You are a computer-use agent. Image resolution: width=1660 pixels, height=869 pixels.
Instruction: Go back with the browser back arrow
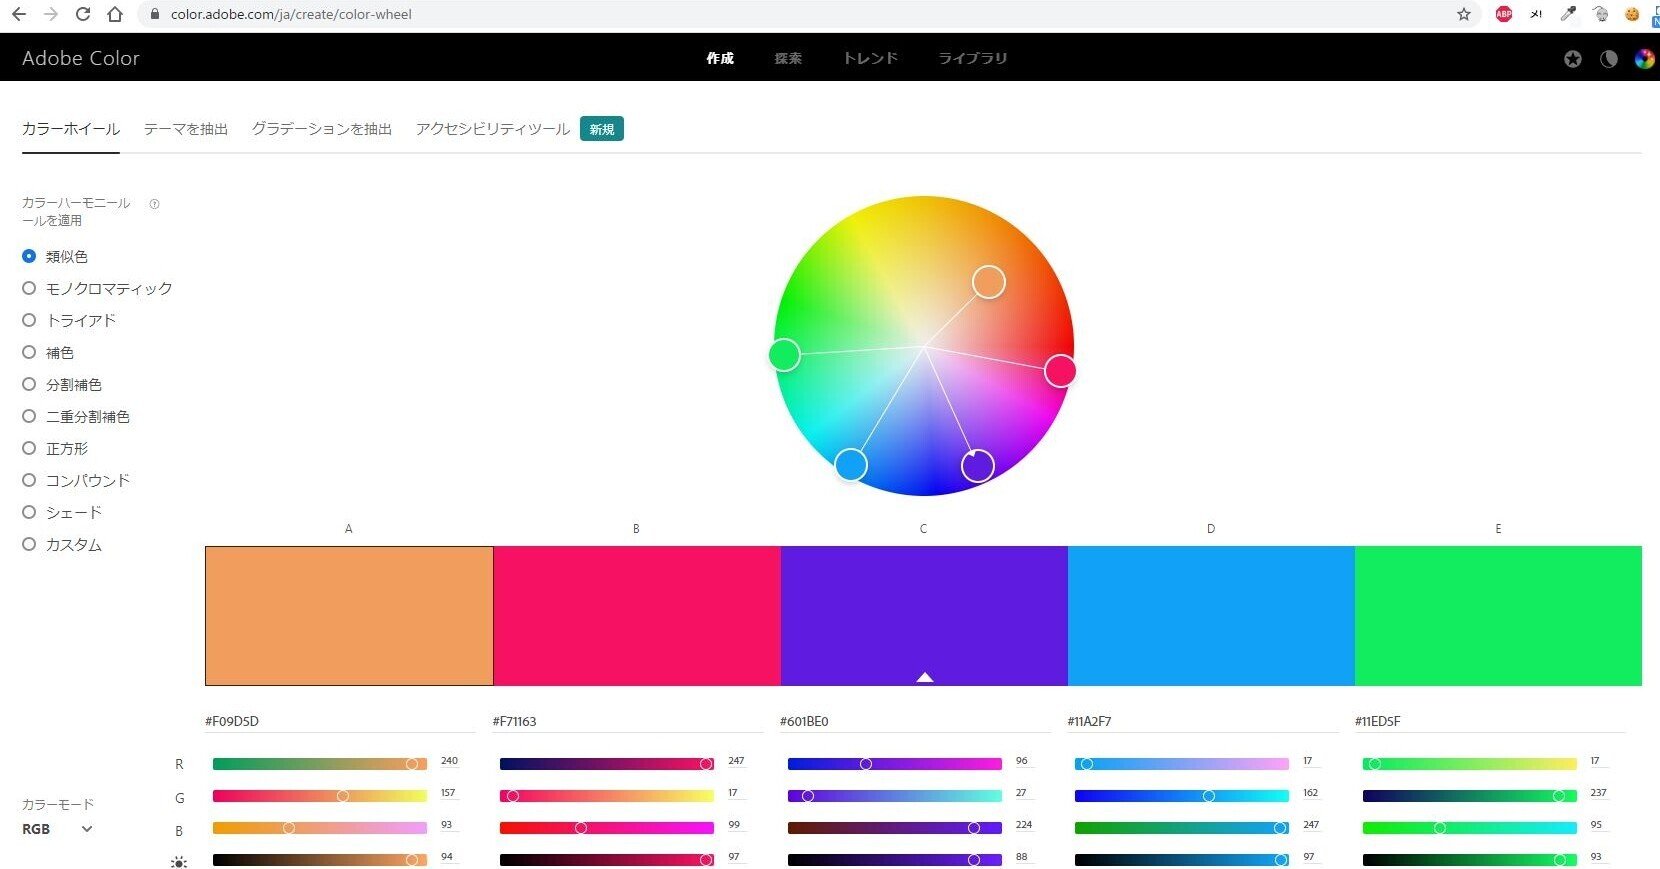(x=18, y=14)
